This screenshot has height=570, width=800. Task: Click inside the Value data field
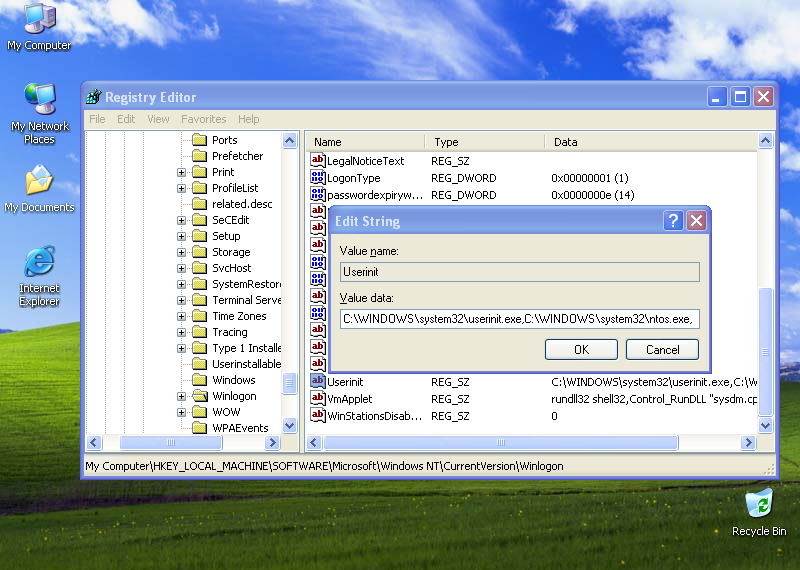click(519, 319)
